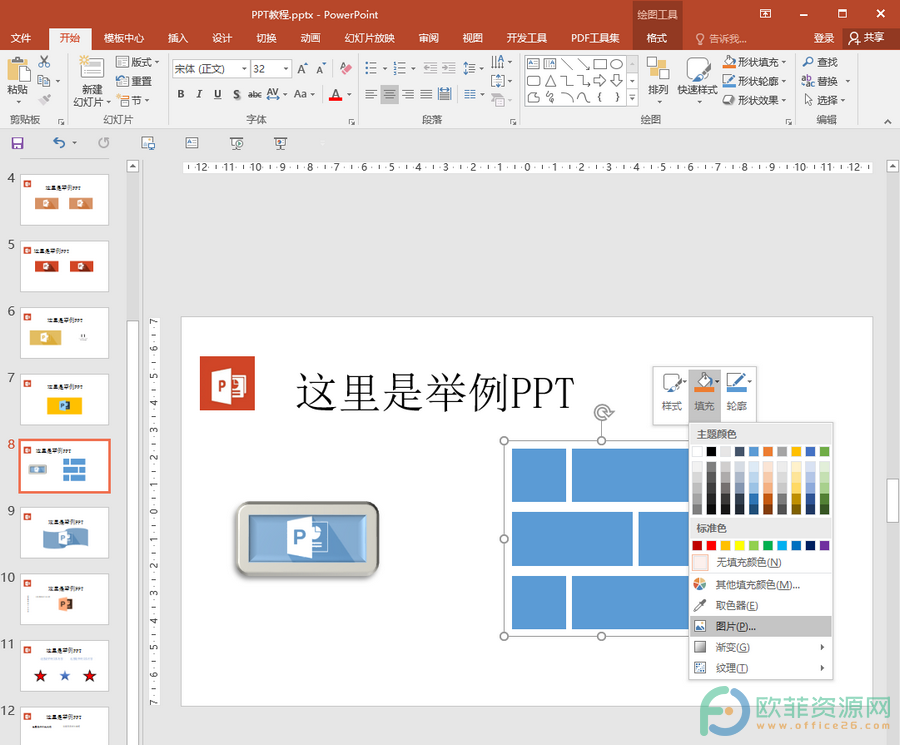The height and width of the screenshot is (745, 900).
Task: Click the columns layout icon
Action: [x=470, y=94]
